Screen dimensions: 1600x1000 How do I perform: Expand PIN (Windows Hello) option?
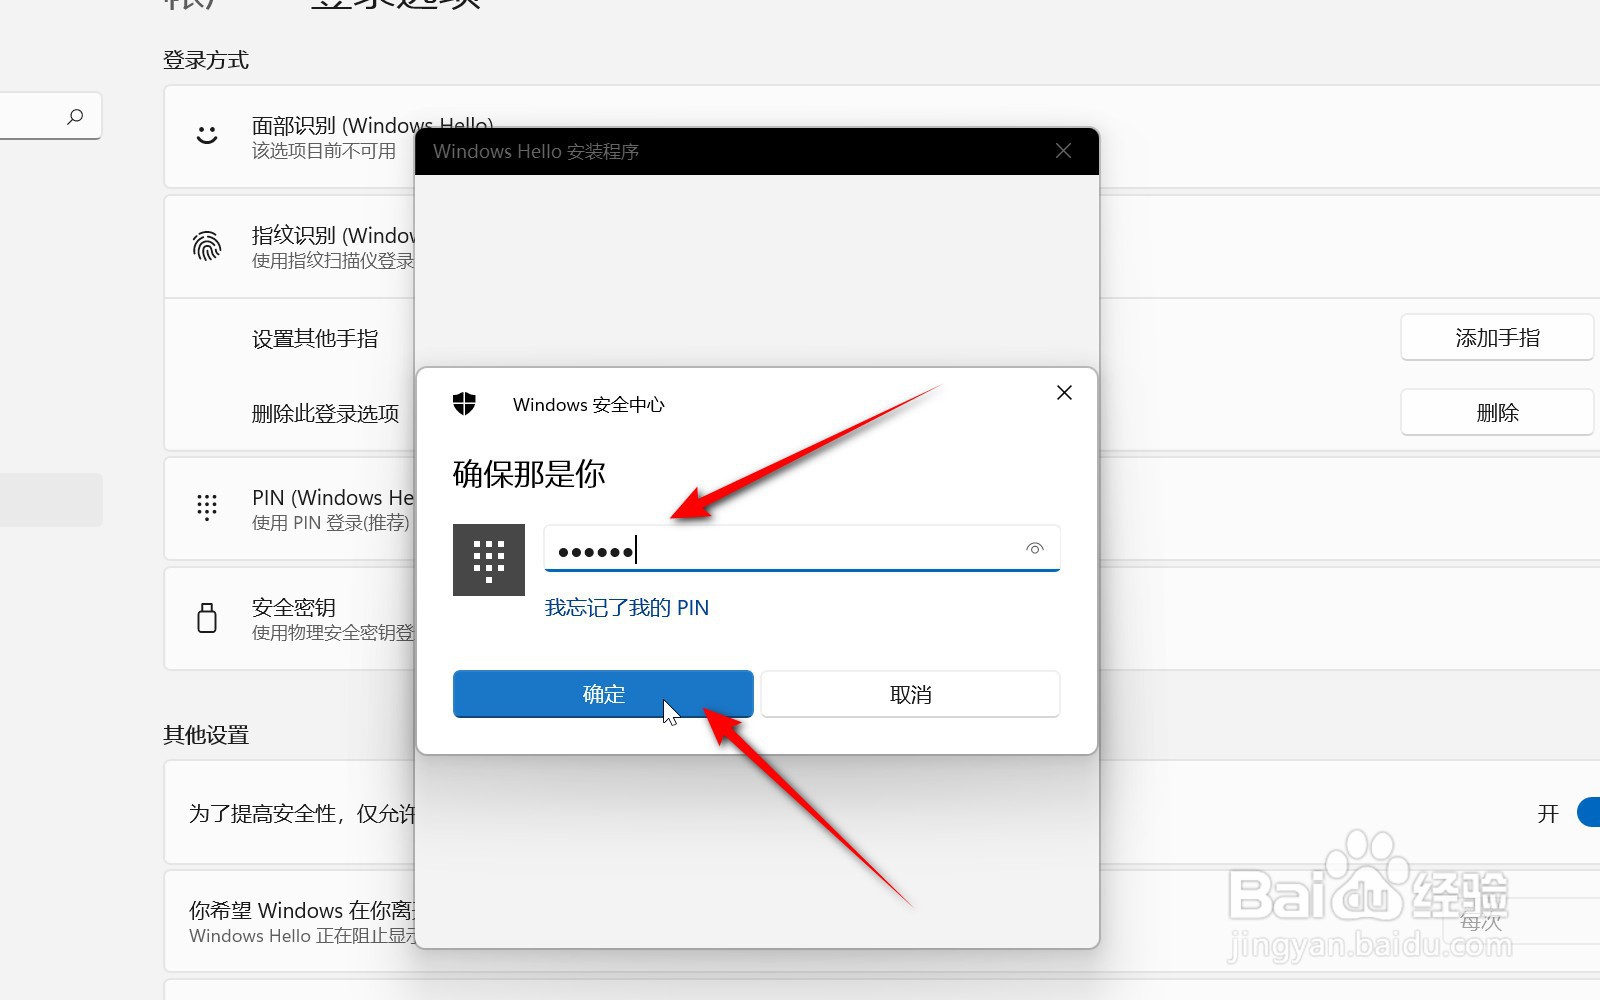tap(882, 509)
